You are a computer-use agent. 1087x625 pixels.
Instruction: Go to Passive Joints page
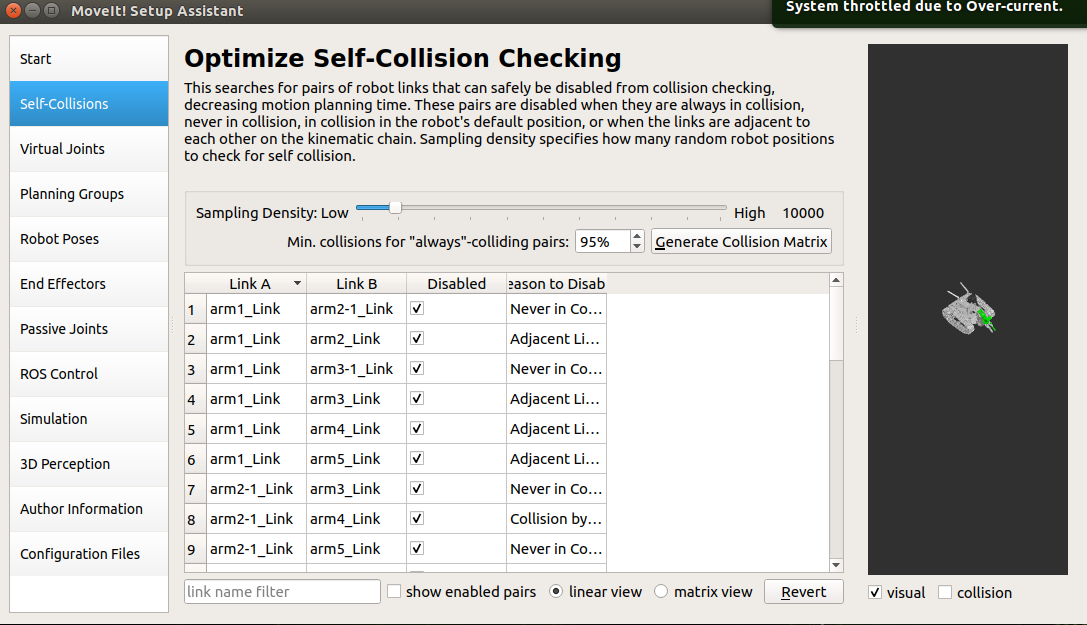pos(89,329)
